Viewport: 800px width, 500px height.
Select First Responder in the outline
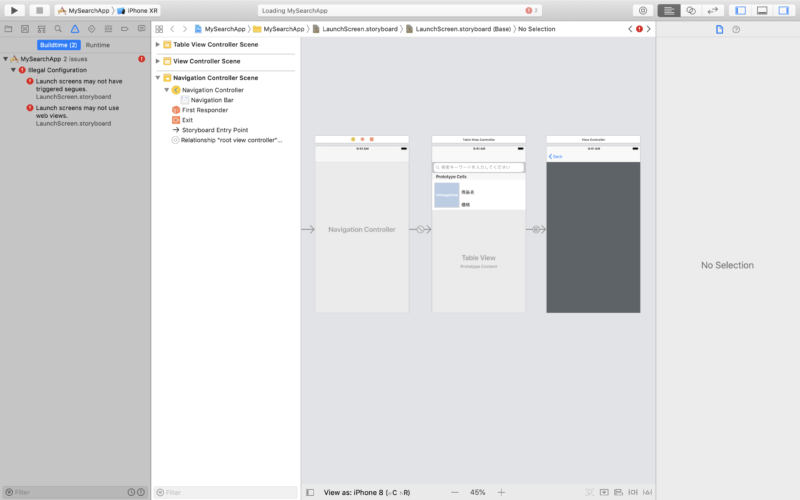205,110
